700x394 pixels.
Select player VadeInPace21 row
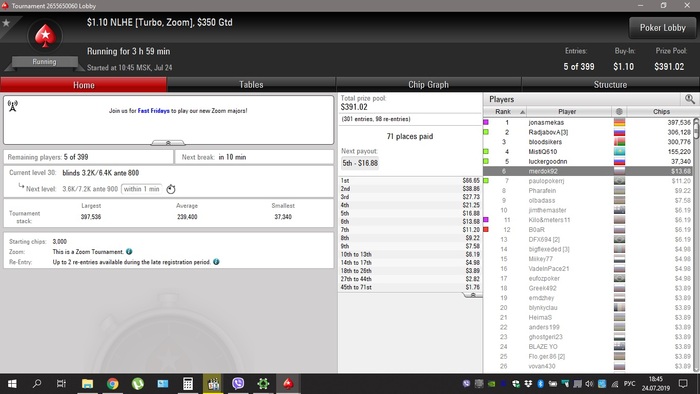click(x=588, y=269)
